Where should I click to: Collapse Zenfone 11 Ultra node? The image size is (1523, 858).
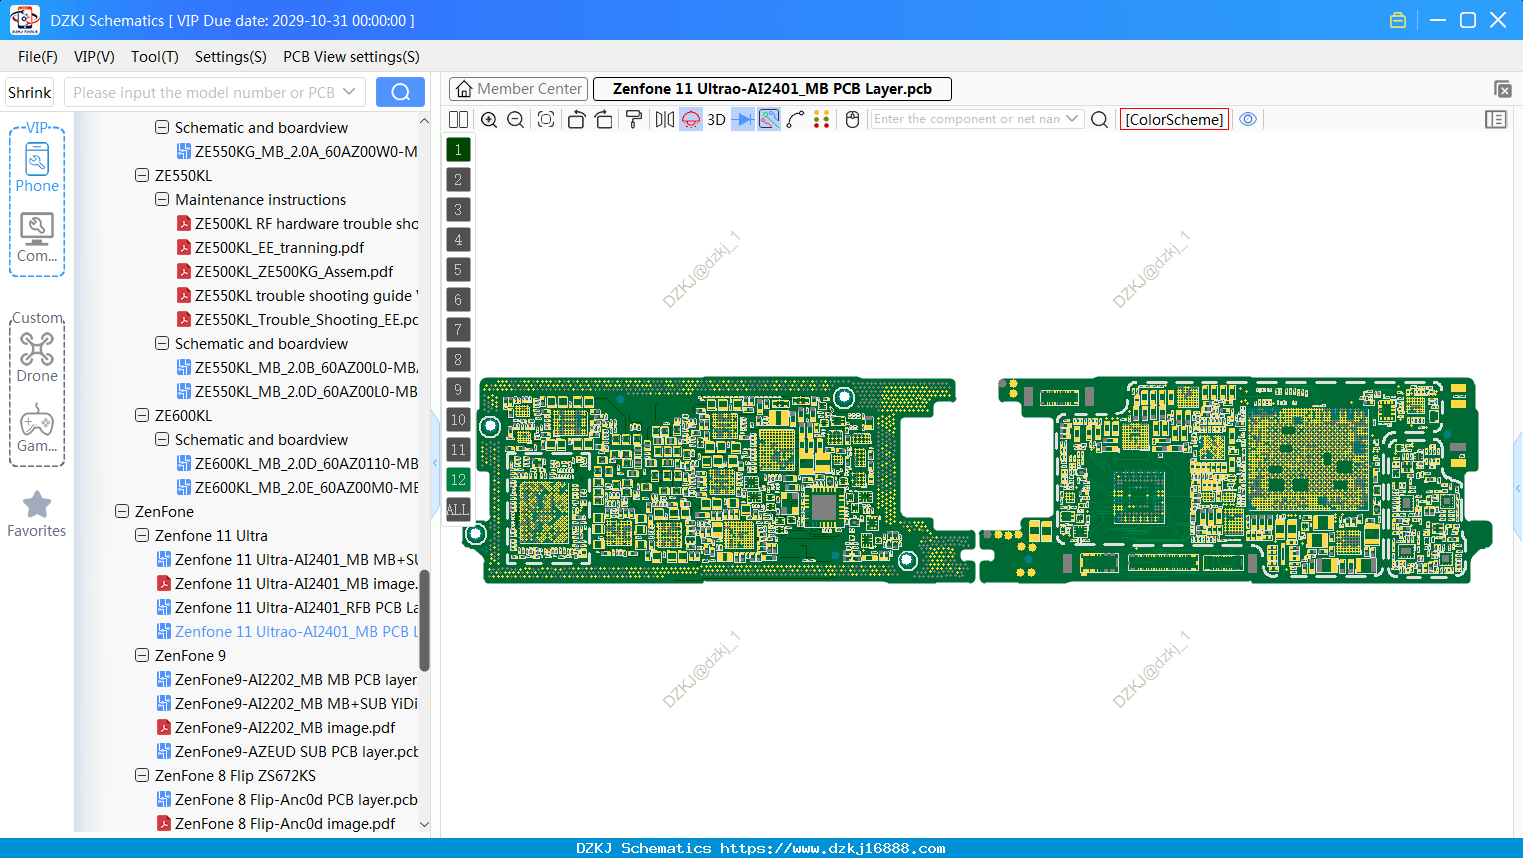tap(142, 535)
